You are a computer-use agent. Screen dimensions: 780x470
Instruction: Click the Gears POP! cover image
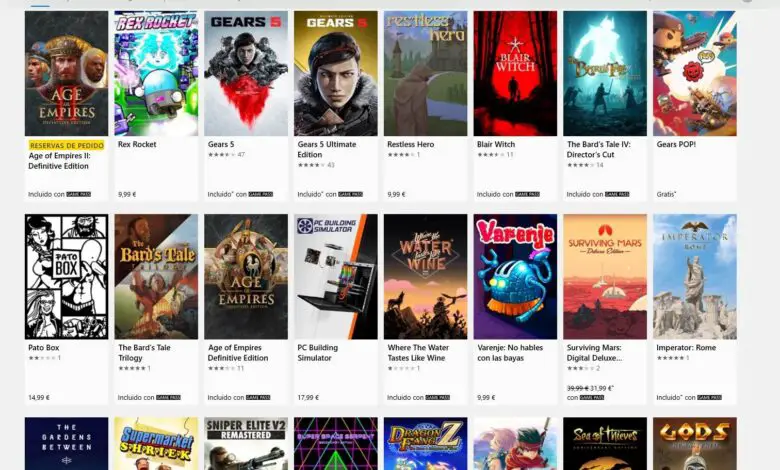click(x=695, y=73)
